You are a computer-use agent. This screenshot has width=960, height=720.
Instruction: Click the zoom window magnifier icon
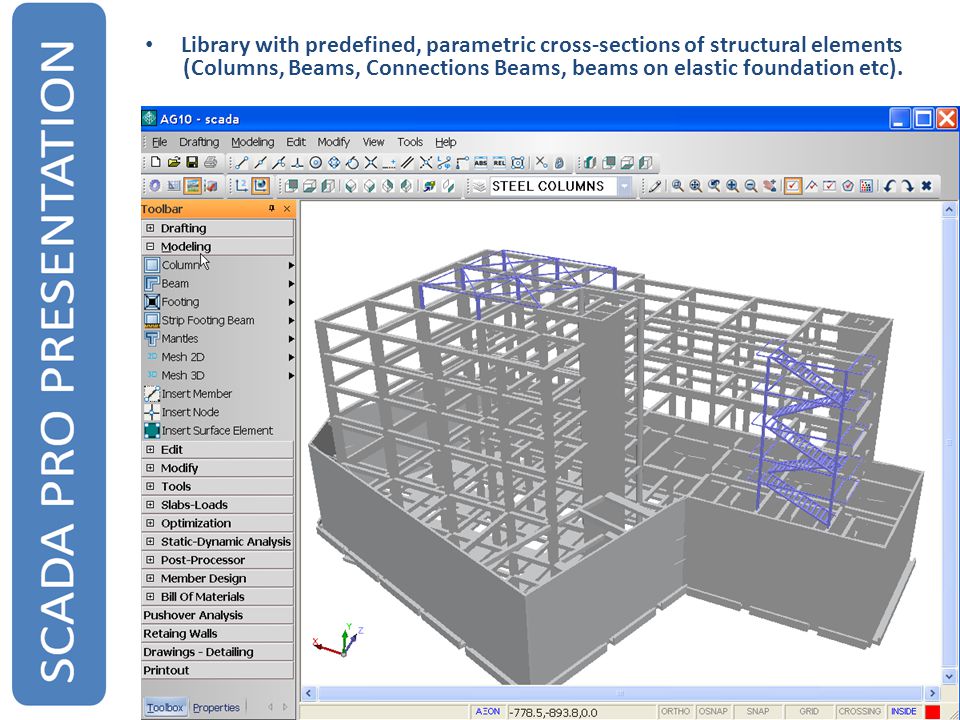pyautogui.click(x=678, y=186)
